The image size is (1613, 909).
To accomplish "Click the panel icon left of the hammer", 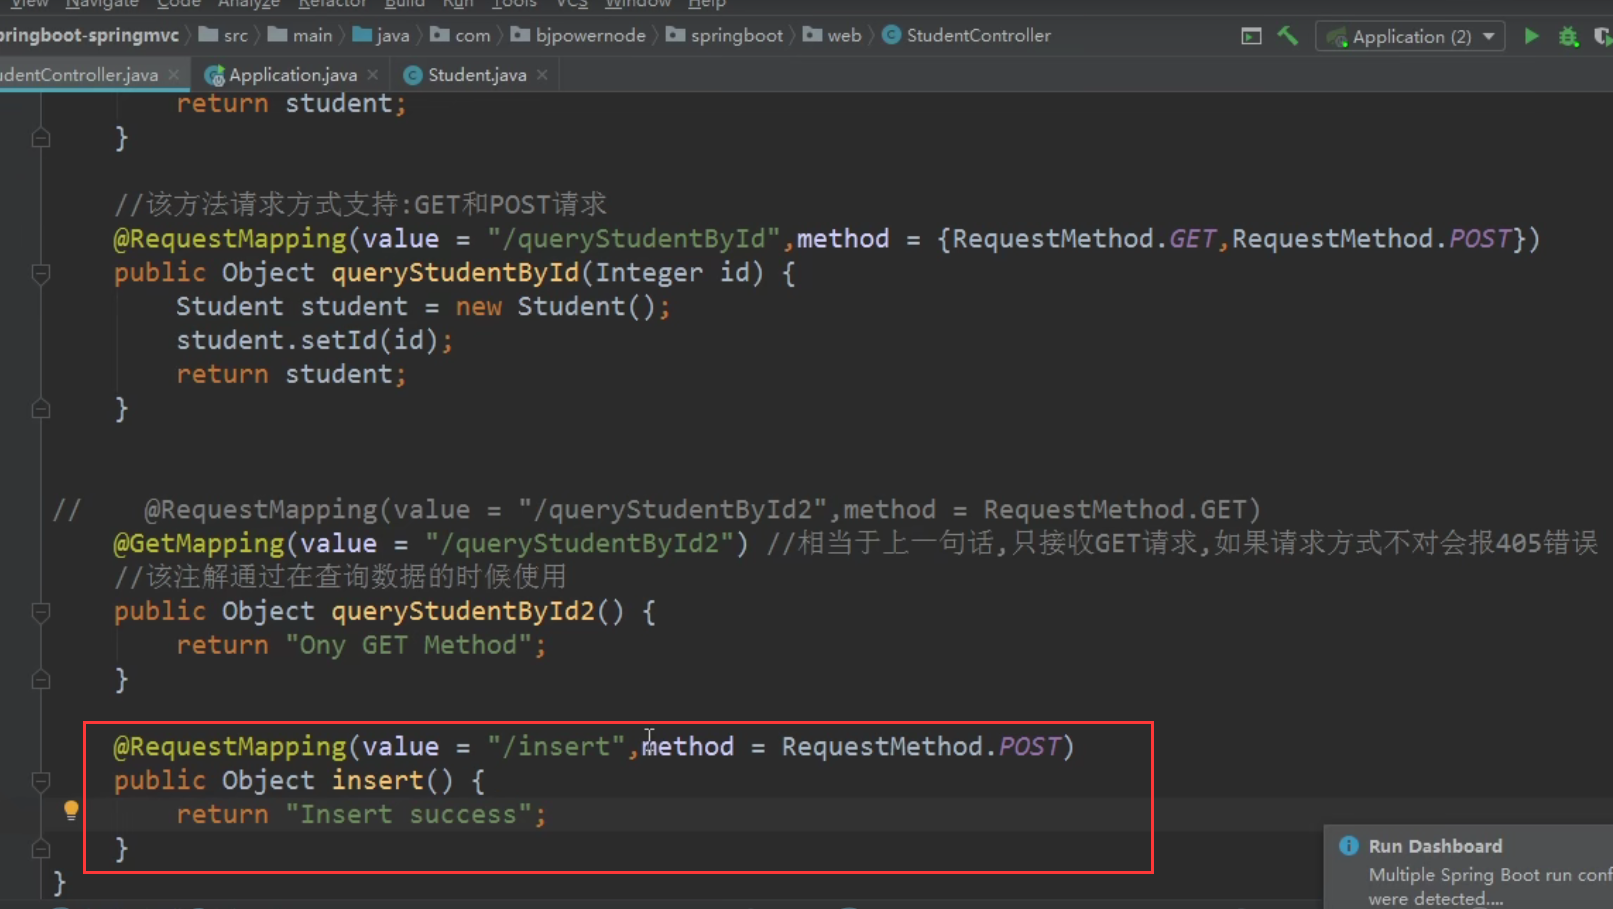I will click(x=1251, y=36).
